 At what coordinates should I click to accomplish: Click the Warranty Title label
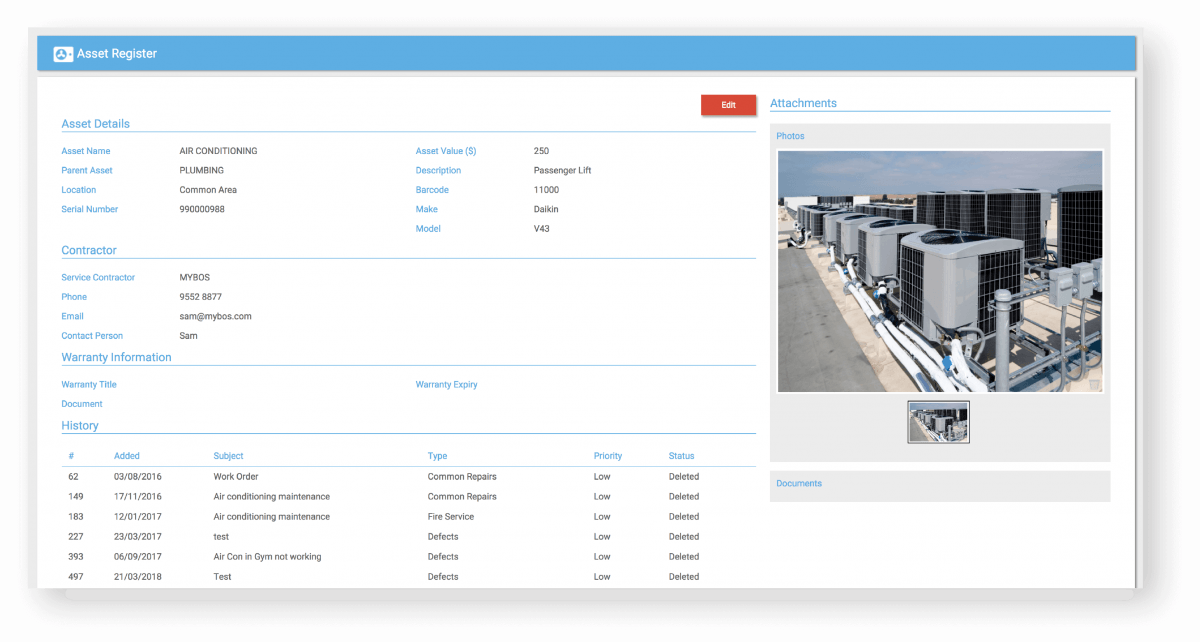tap(89, 385)
